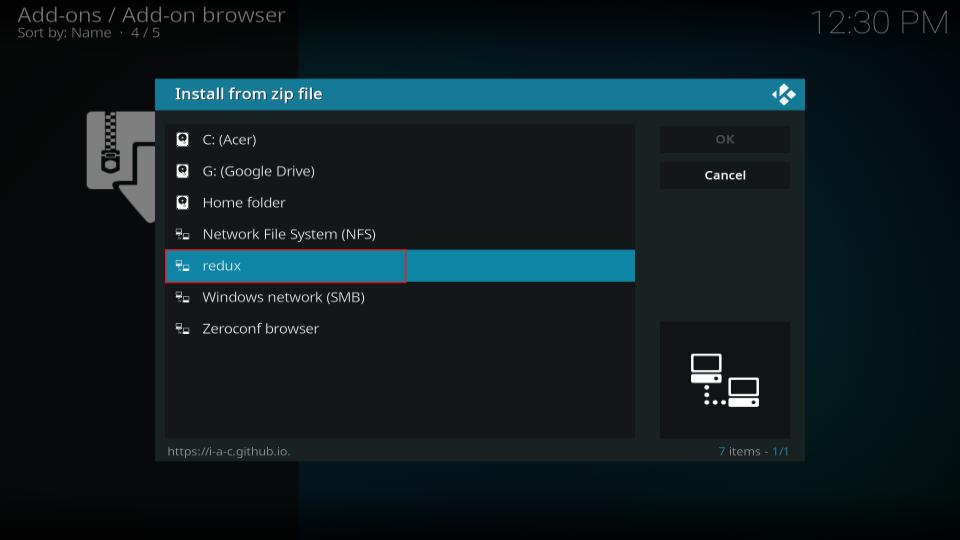Screen dimensions: 960x540
Task: Click the Add-ons / Add-on browser heading
Action: tap(151, 15)
